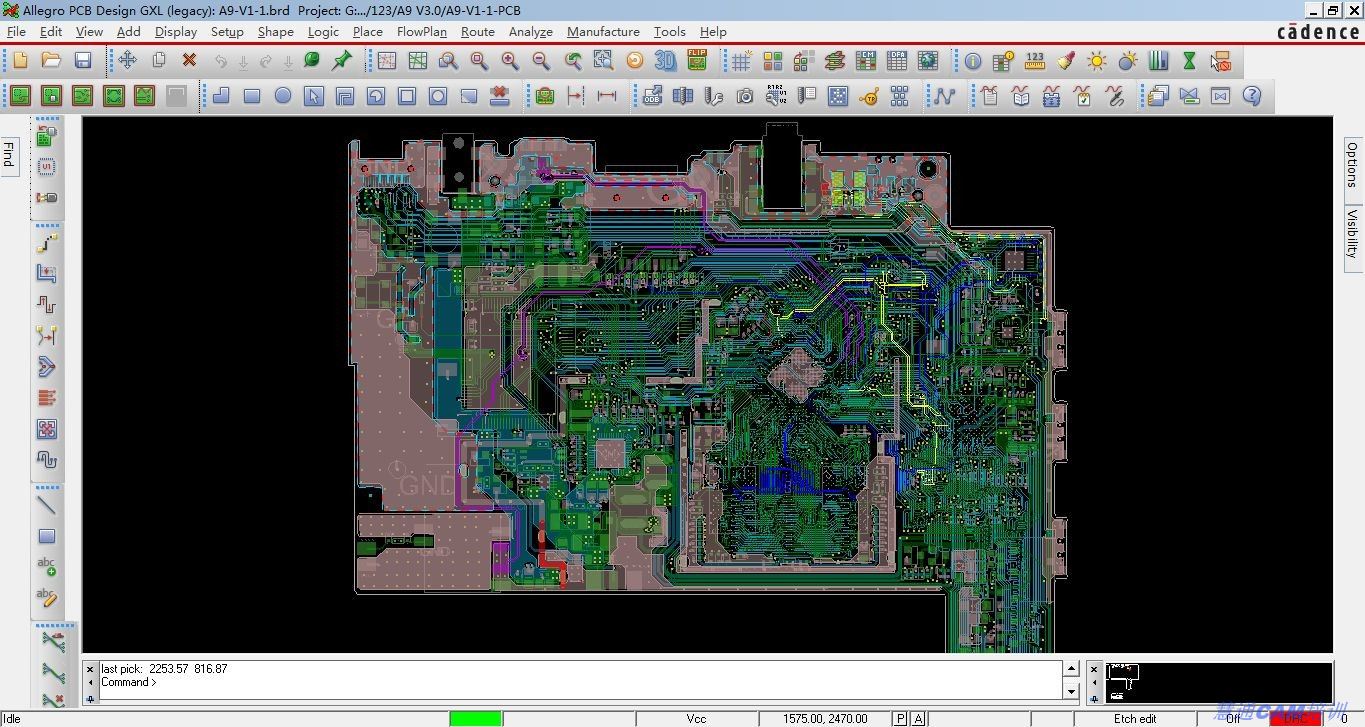Open the Shape menu

275,32
